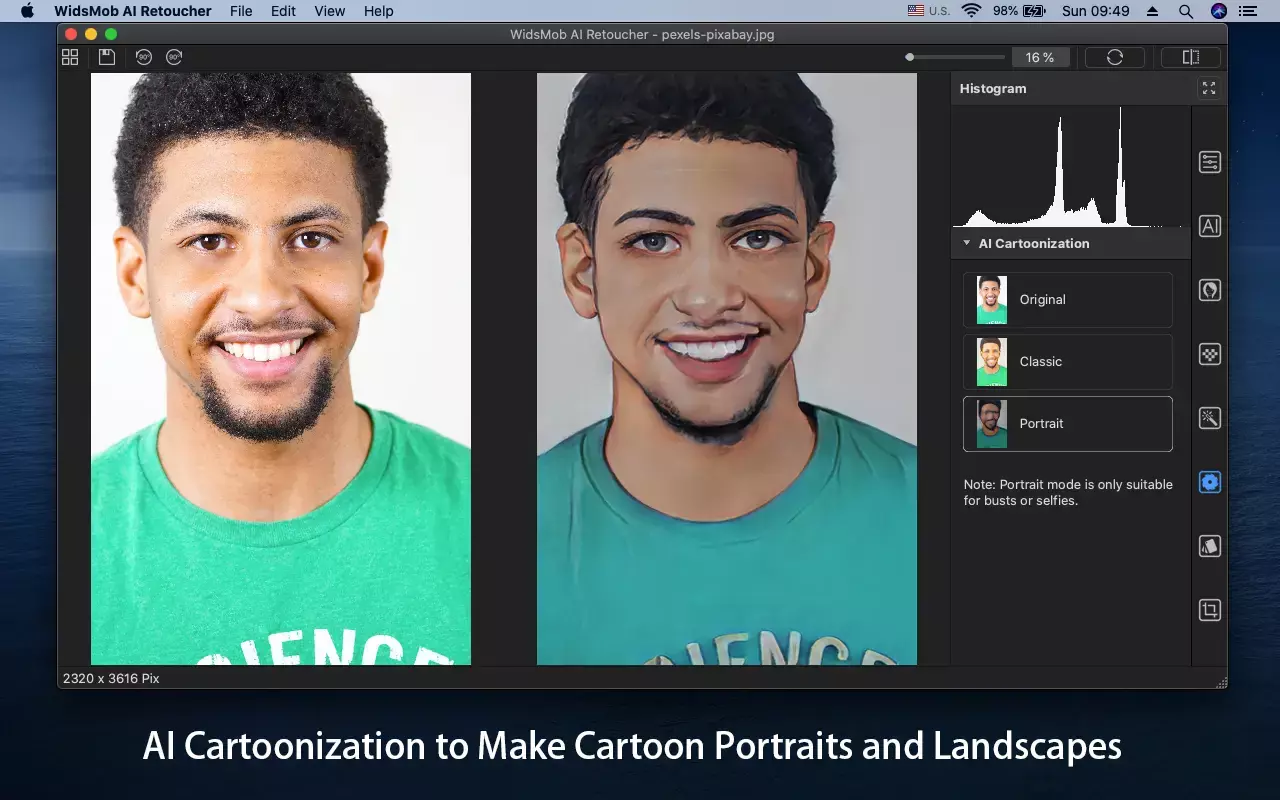The width and height of the screenshot is (1280, 800).
Task: Click the zoom slider handle
Action: coord(909,58)
